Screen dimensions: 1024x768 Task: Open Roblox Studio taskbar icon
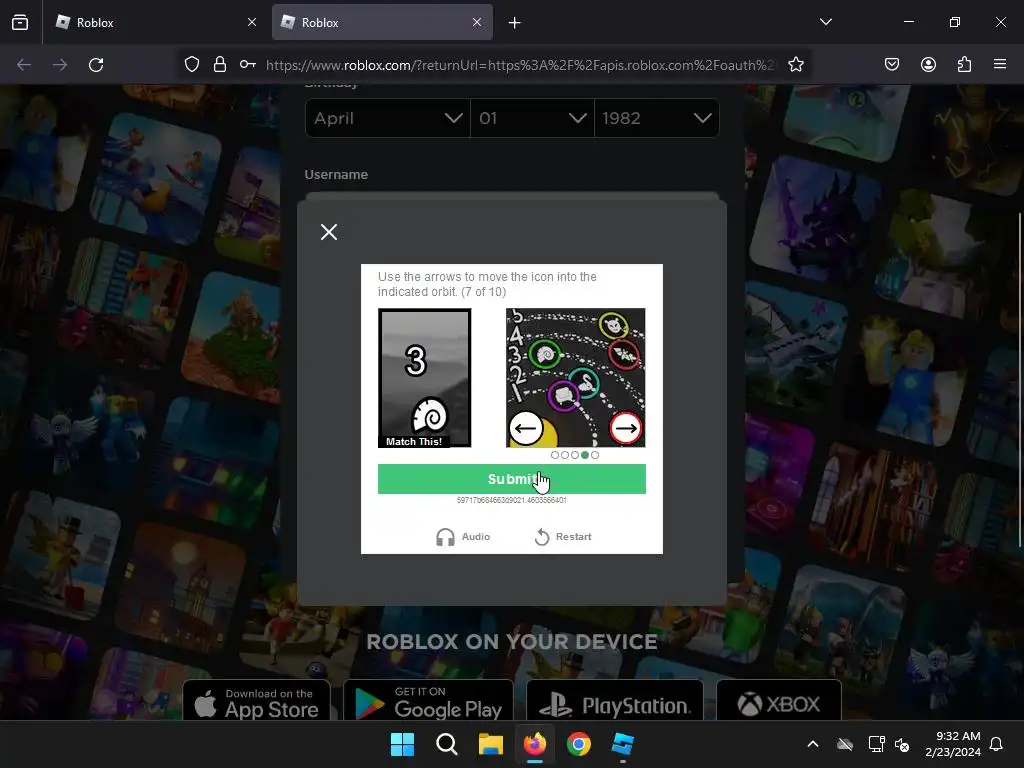pyautogui.click(x=623, y=744)
